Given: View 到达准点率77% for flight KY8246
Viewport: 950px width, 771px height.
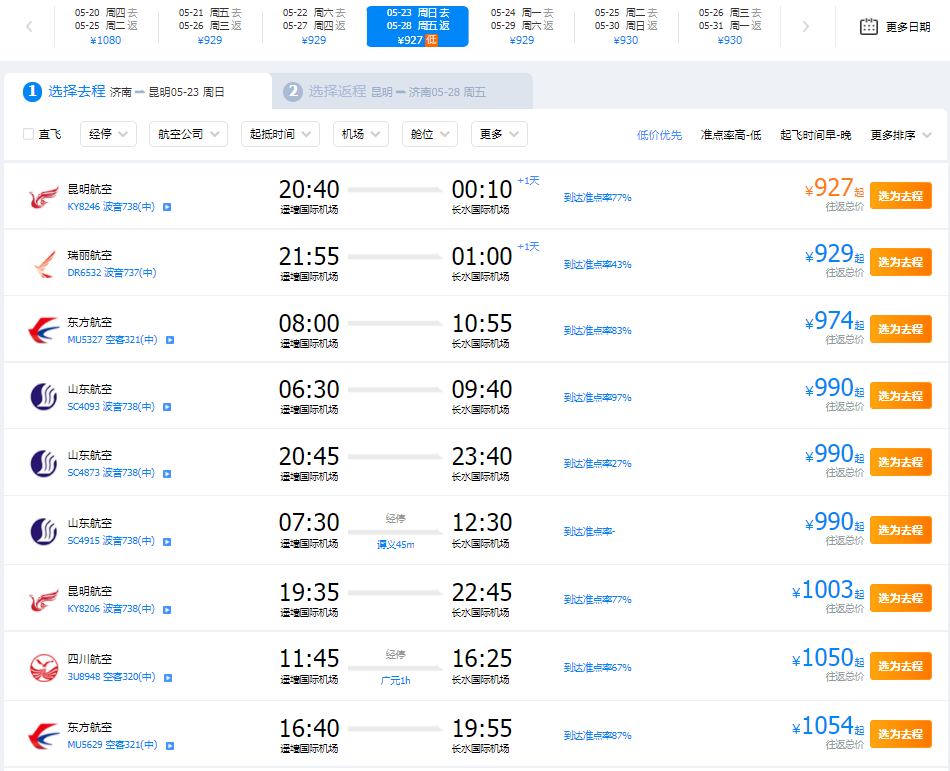Looking at the screenshot, I should click(x=597, y=198).
